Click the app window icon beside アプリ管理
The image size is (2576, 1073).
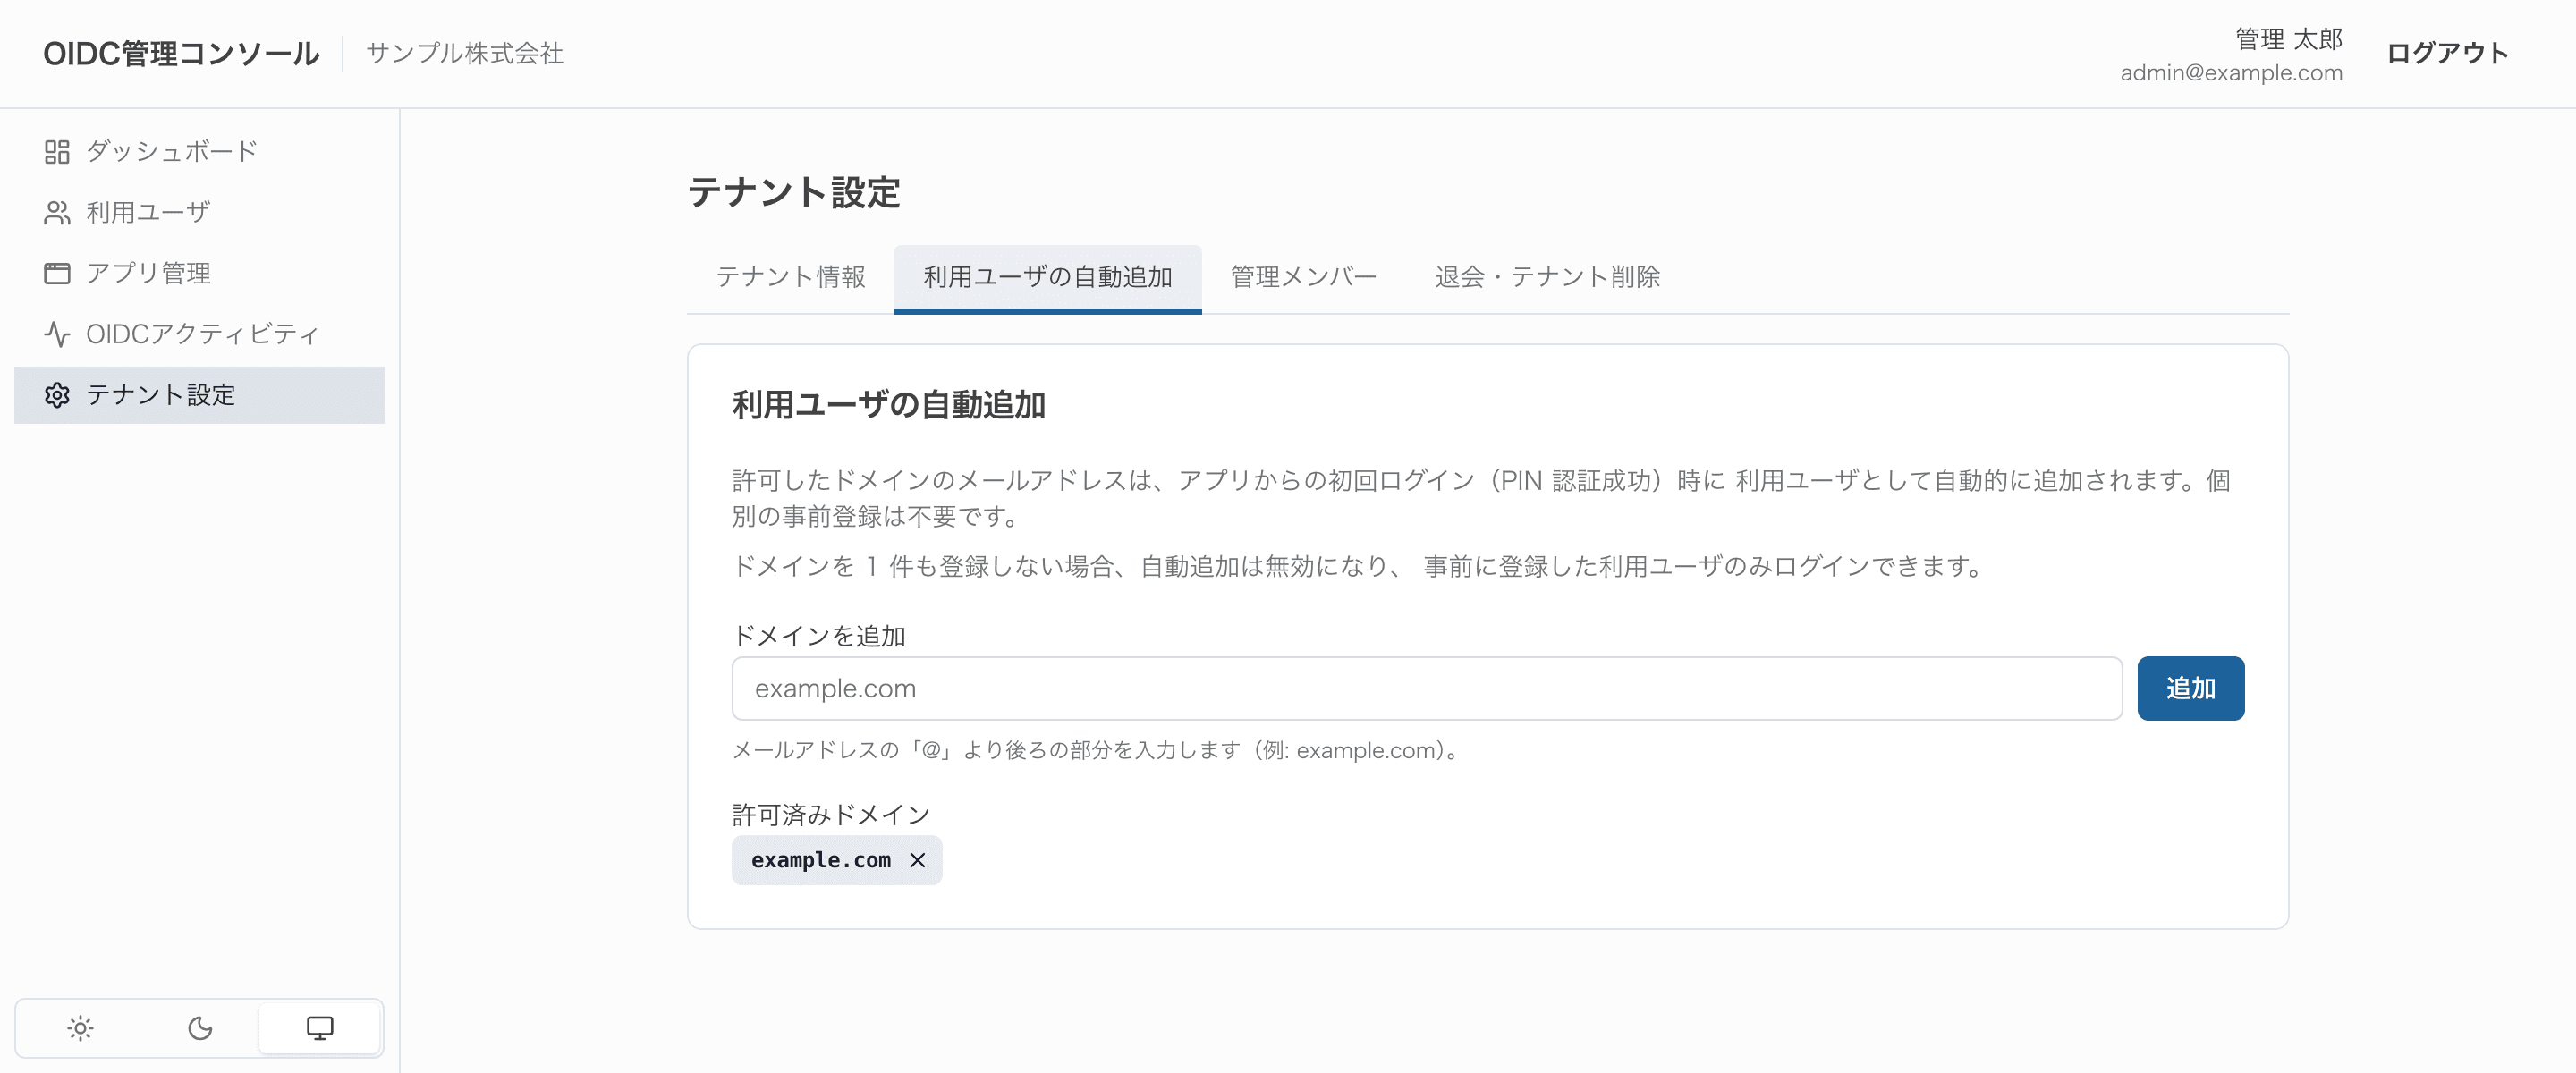point(57,273)
